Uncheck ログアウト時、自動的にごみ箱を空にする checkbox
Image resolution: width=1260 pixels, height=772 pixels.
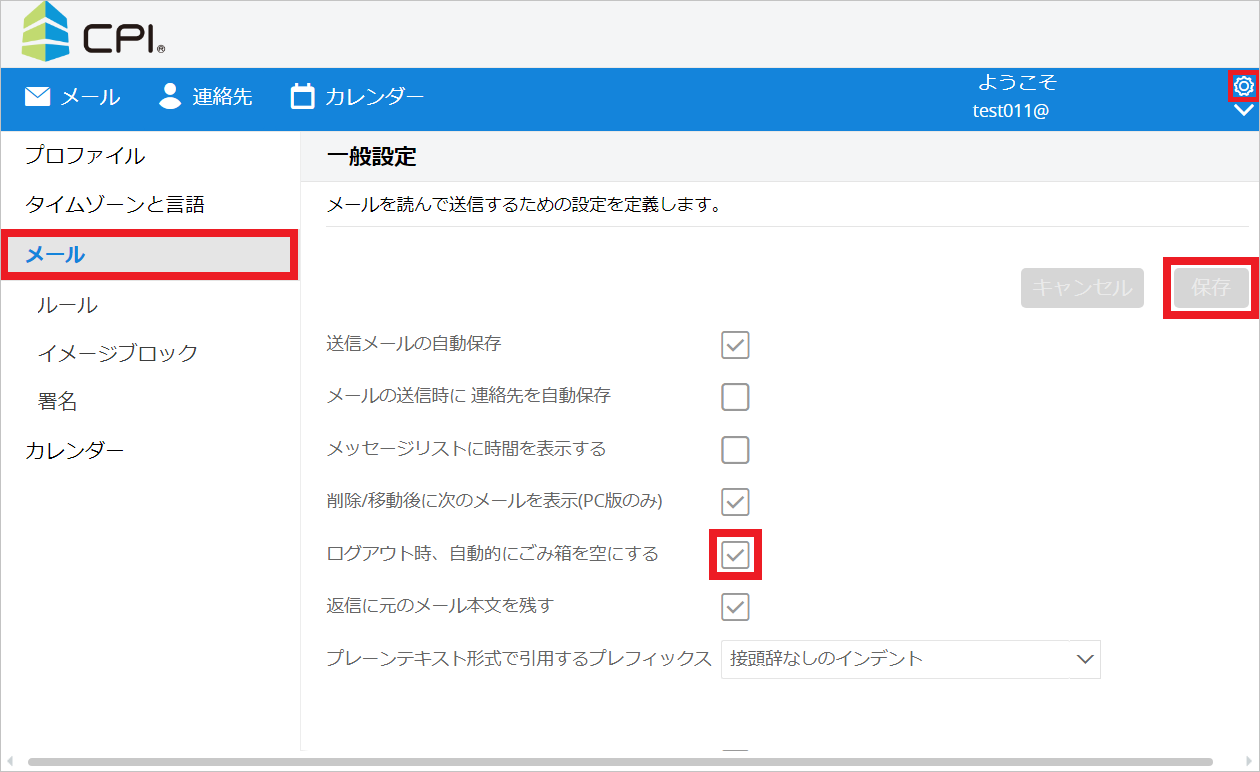click(x=735, y=555)
